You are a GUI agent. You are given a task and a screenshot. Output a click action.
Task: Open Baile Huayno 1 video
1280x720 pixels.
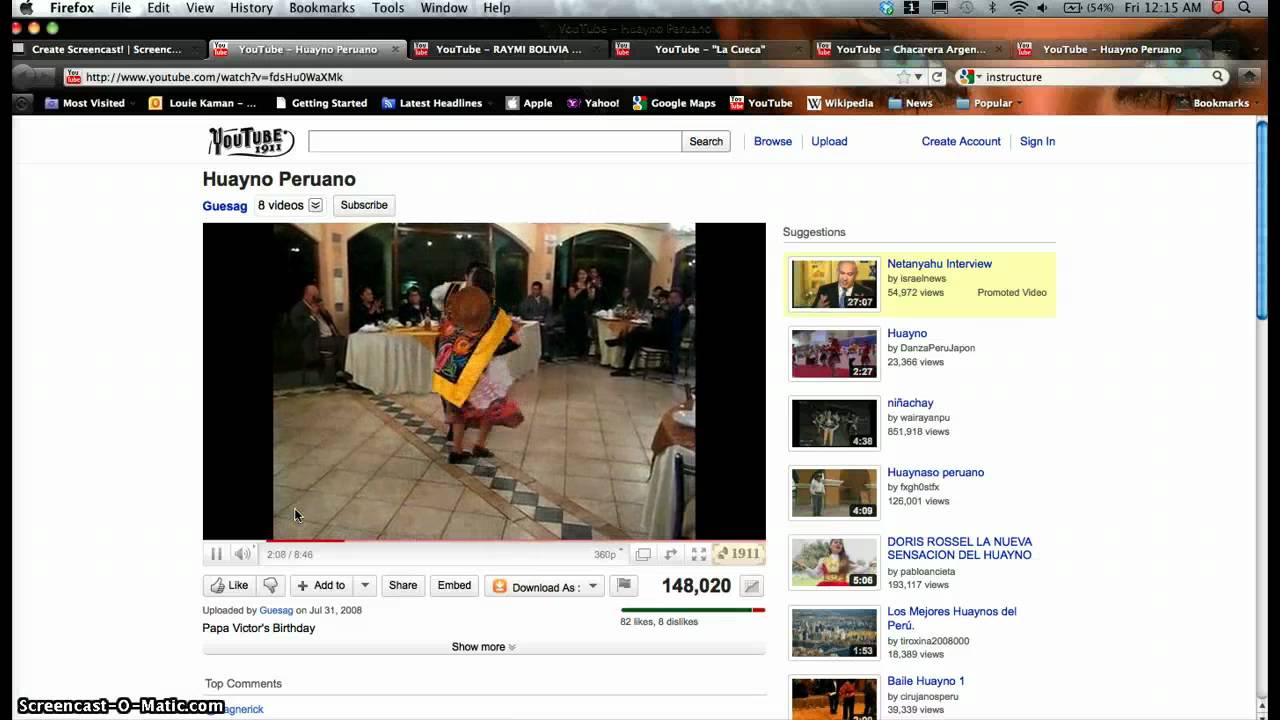coord(926,681)
